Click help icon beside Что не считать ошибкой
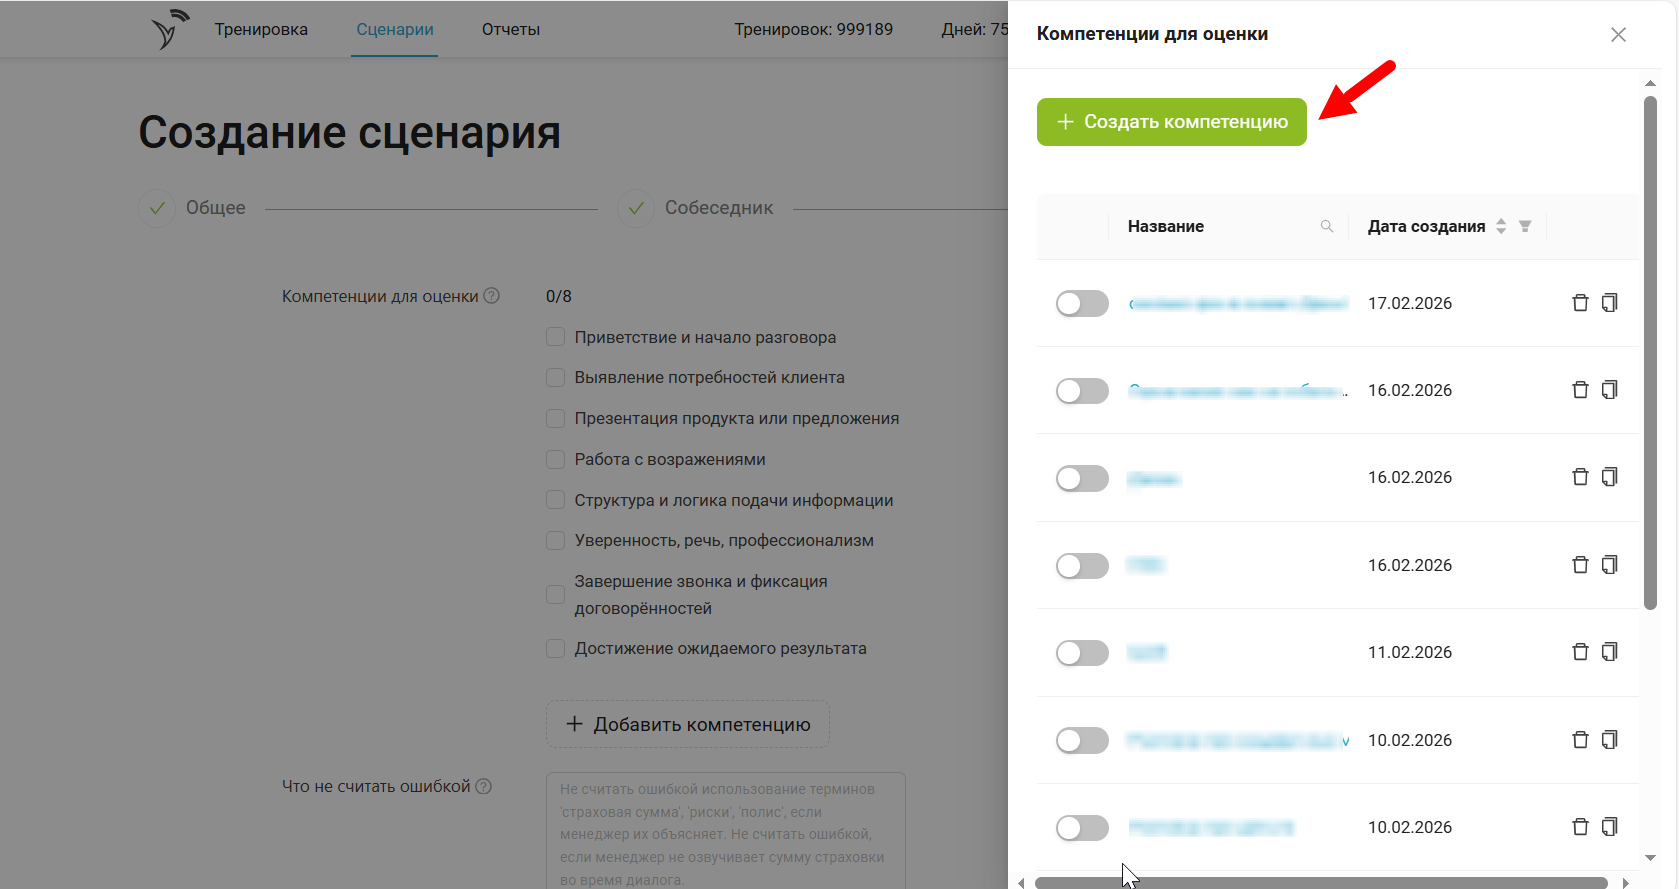1679x889 pixels. (484, 787)
